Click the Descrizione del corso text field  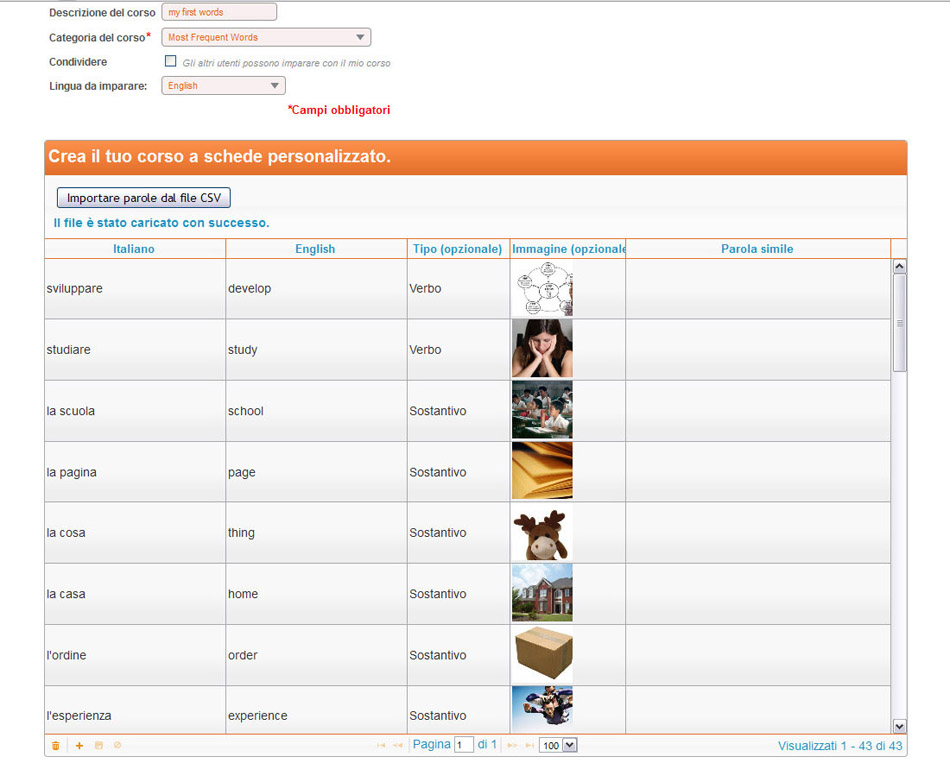pos(219,13)
